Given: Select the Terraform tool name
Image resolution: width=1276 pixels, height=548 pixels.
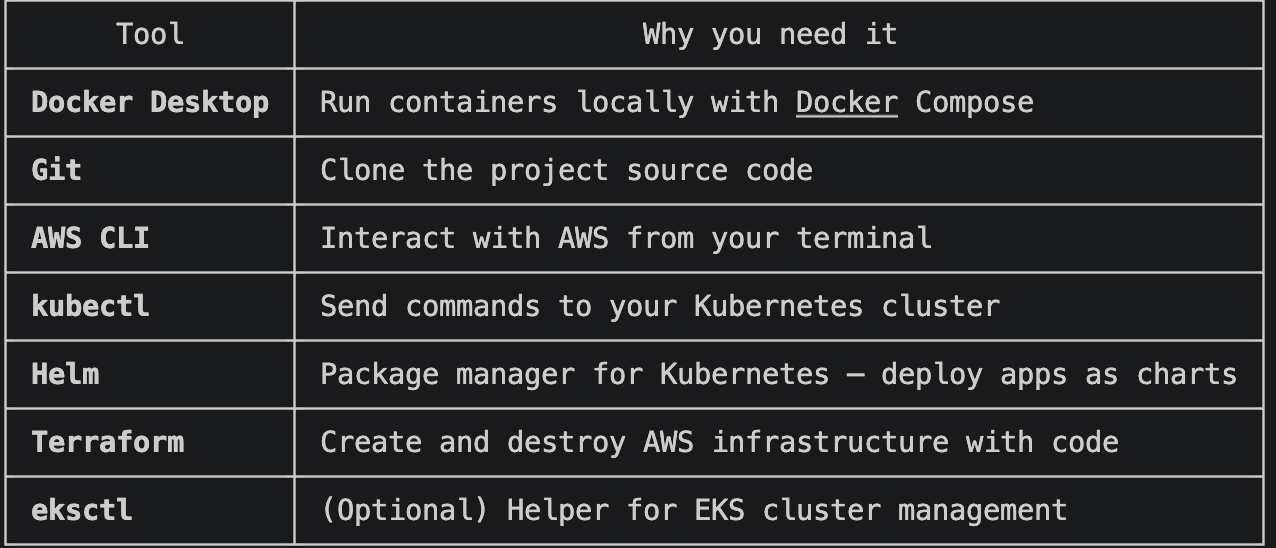Looking at the screenshot, I should [107, 442].
